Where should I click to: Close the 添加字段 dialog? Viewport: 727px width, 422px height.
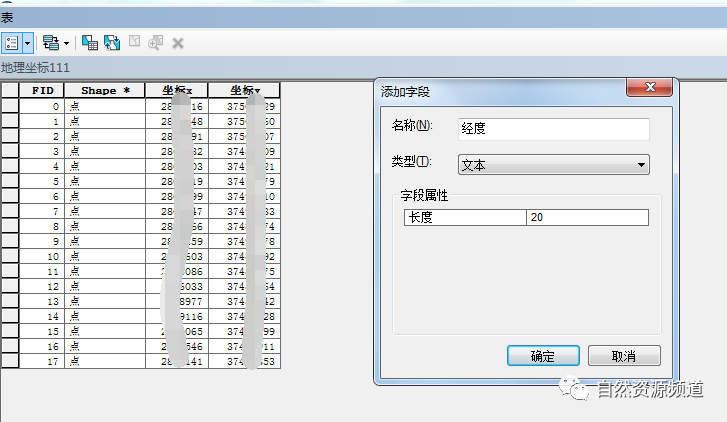649,87
